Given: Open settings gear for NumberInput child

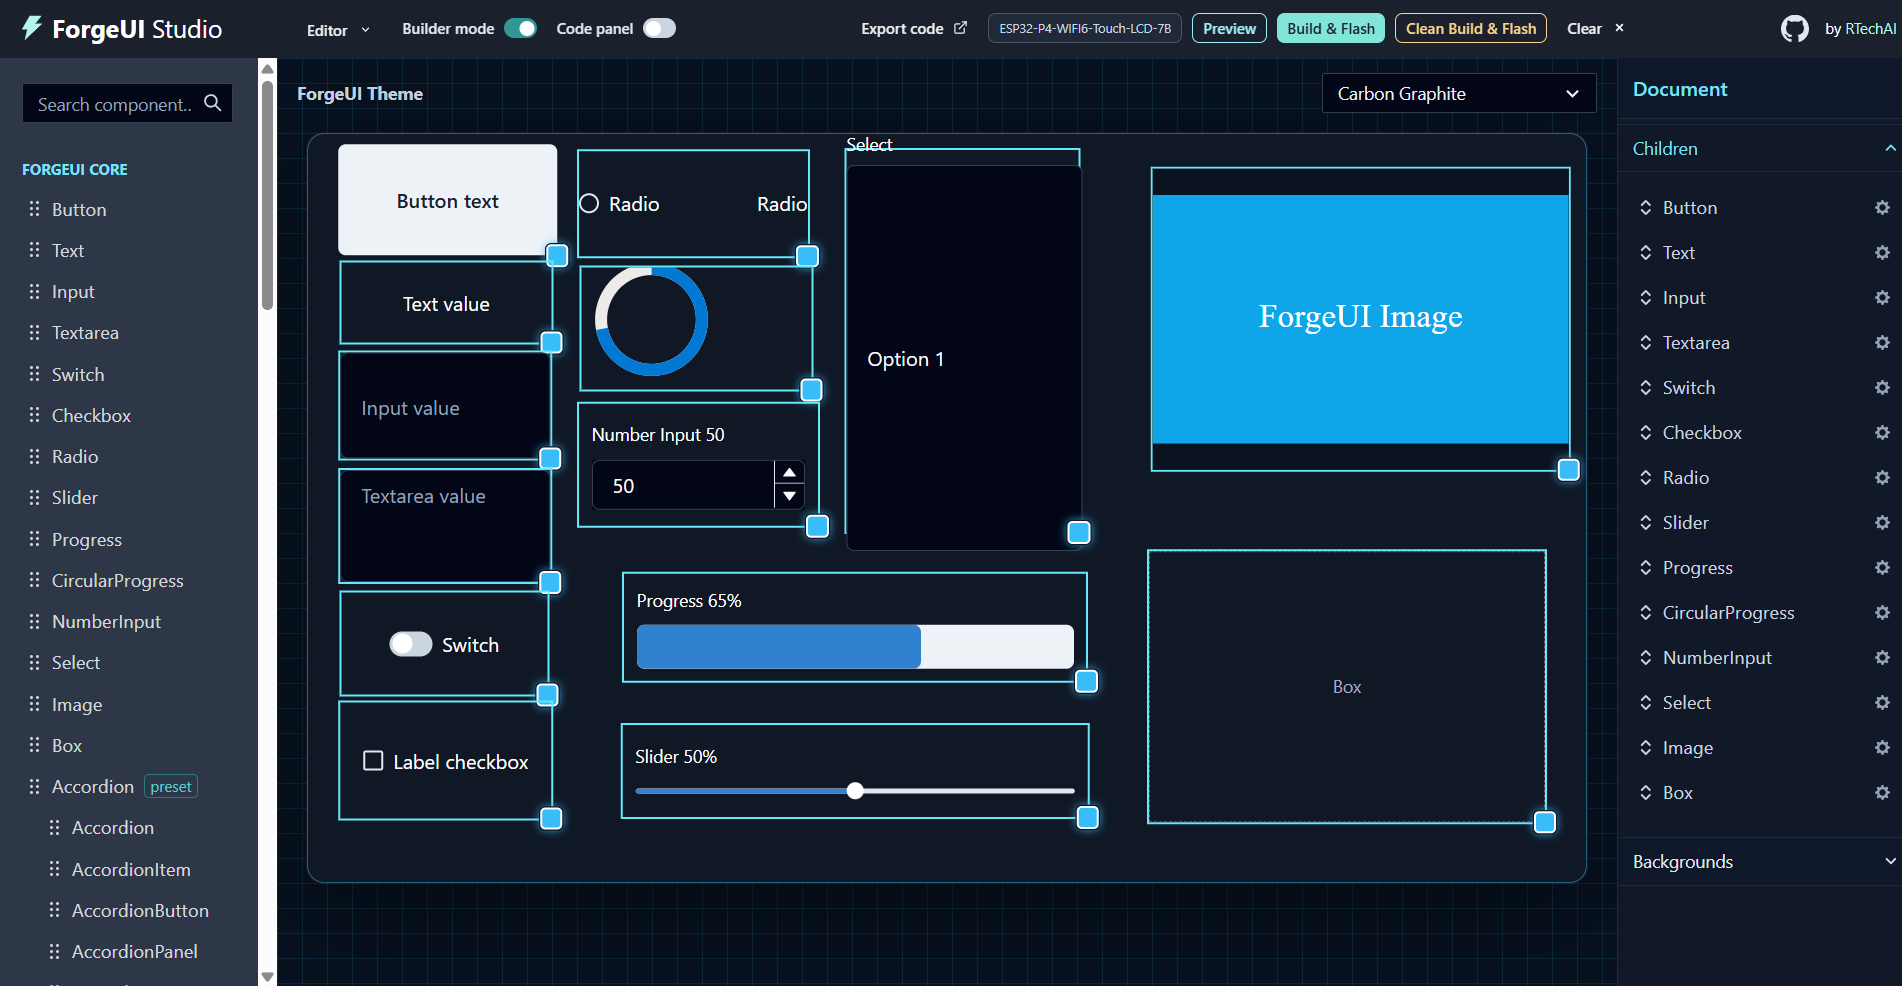Looking at the screenshot, I should 1882,658.
